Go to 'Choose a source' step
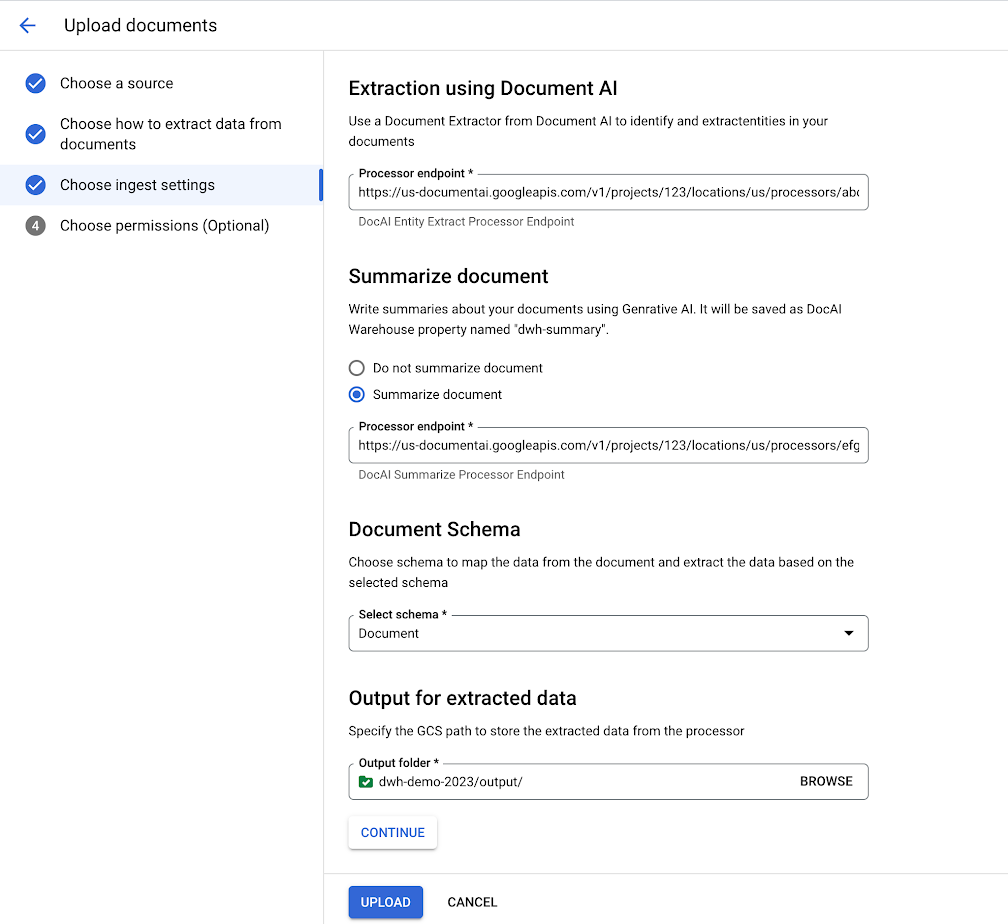This screenshot has height=924, width=1008. (x=116, y=83)
